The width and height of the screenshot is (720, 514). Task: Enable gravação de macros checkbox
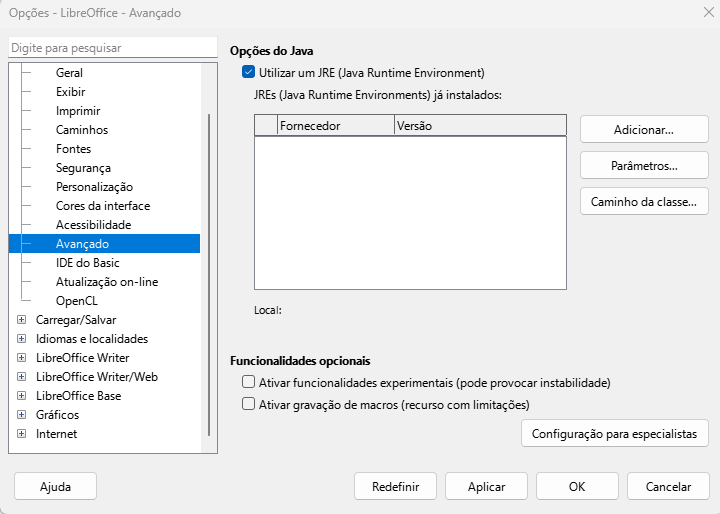(x=248, y=404)
